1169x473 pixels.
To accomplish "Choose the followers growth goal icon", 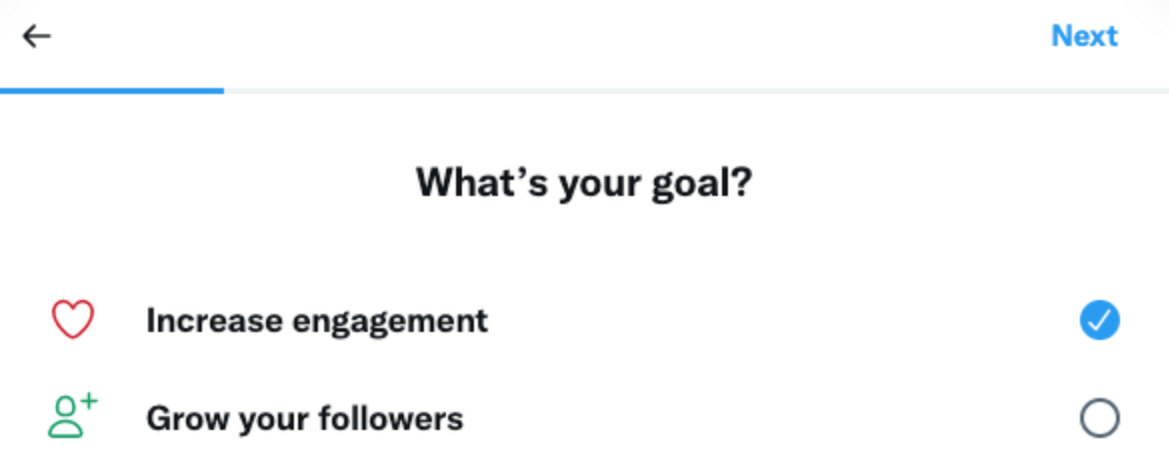I will coord(72,417).
